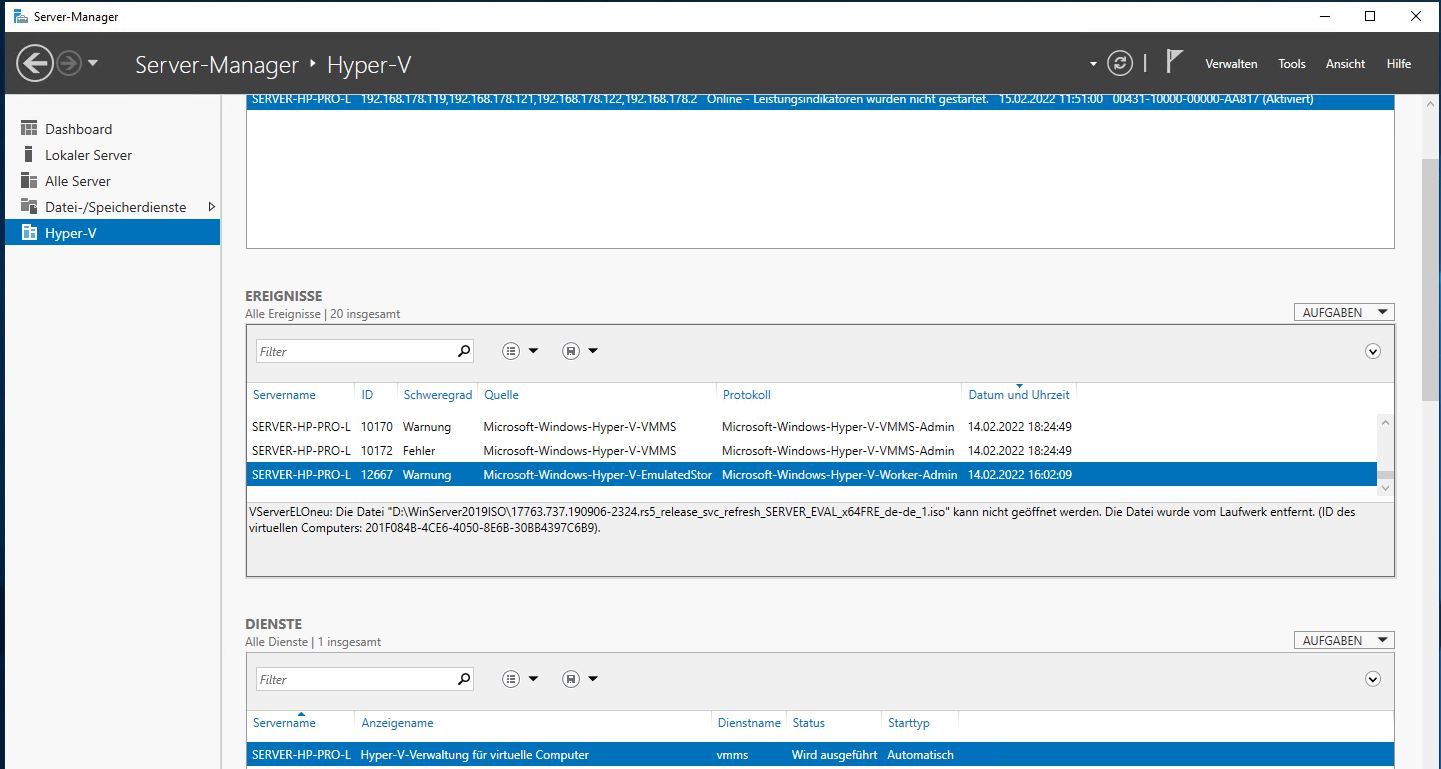Open the dropdown arrow left of refresh
This screenshot has width=1441, height=769.
click(x=1093, y=64)
